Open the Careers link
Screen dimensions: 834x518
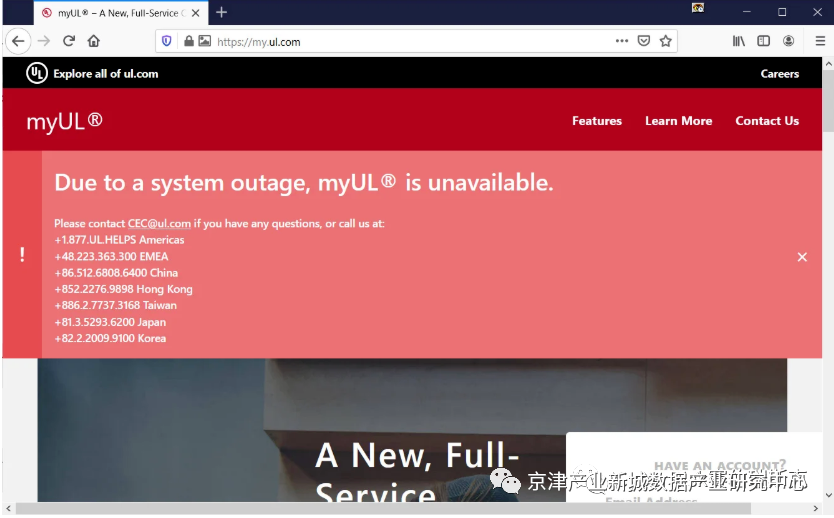click(779, 74)
